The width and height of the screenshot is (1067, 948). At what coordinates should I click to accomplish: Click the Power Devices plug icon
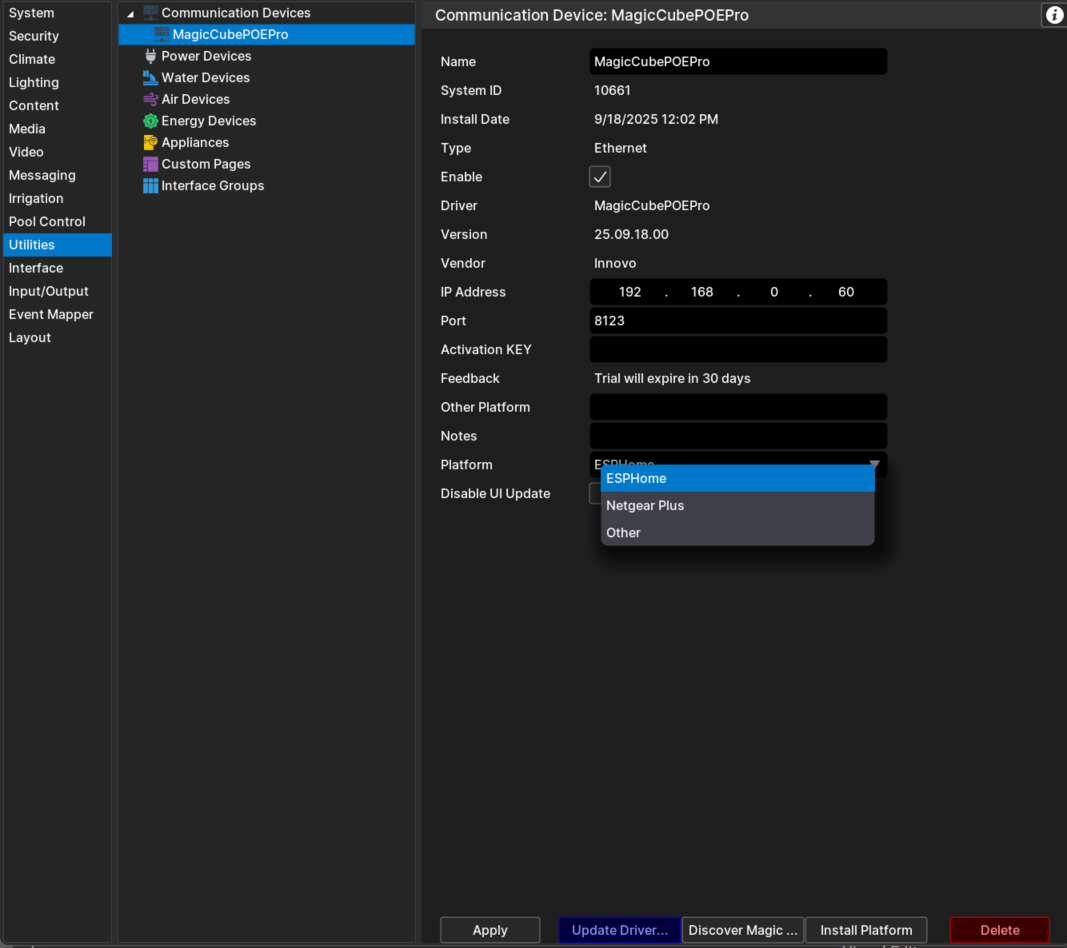tap(151, 56)
